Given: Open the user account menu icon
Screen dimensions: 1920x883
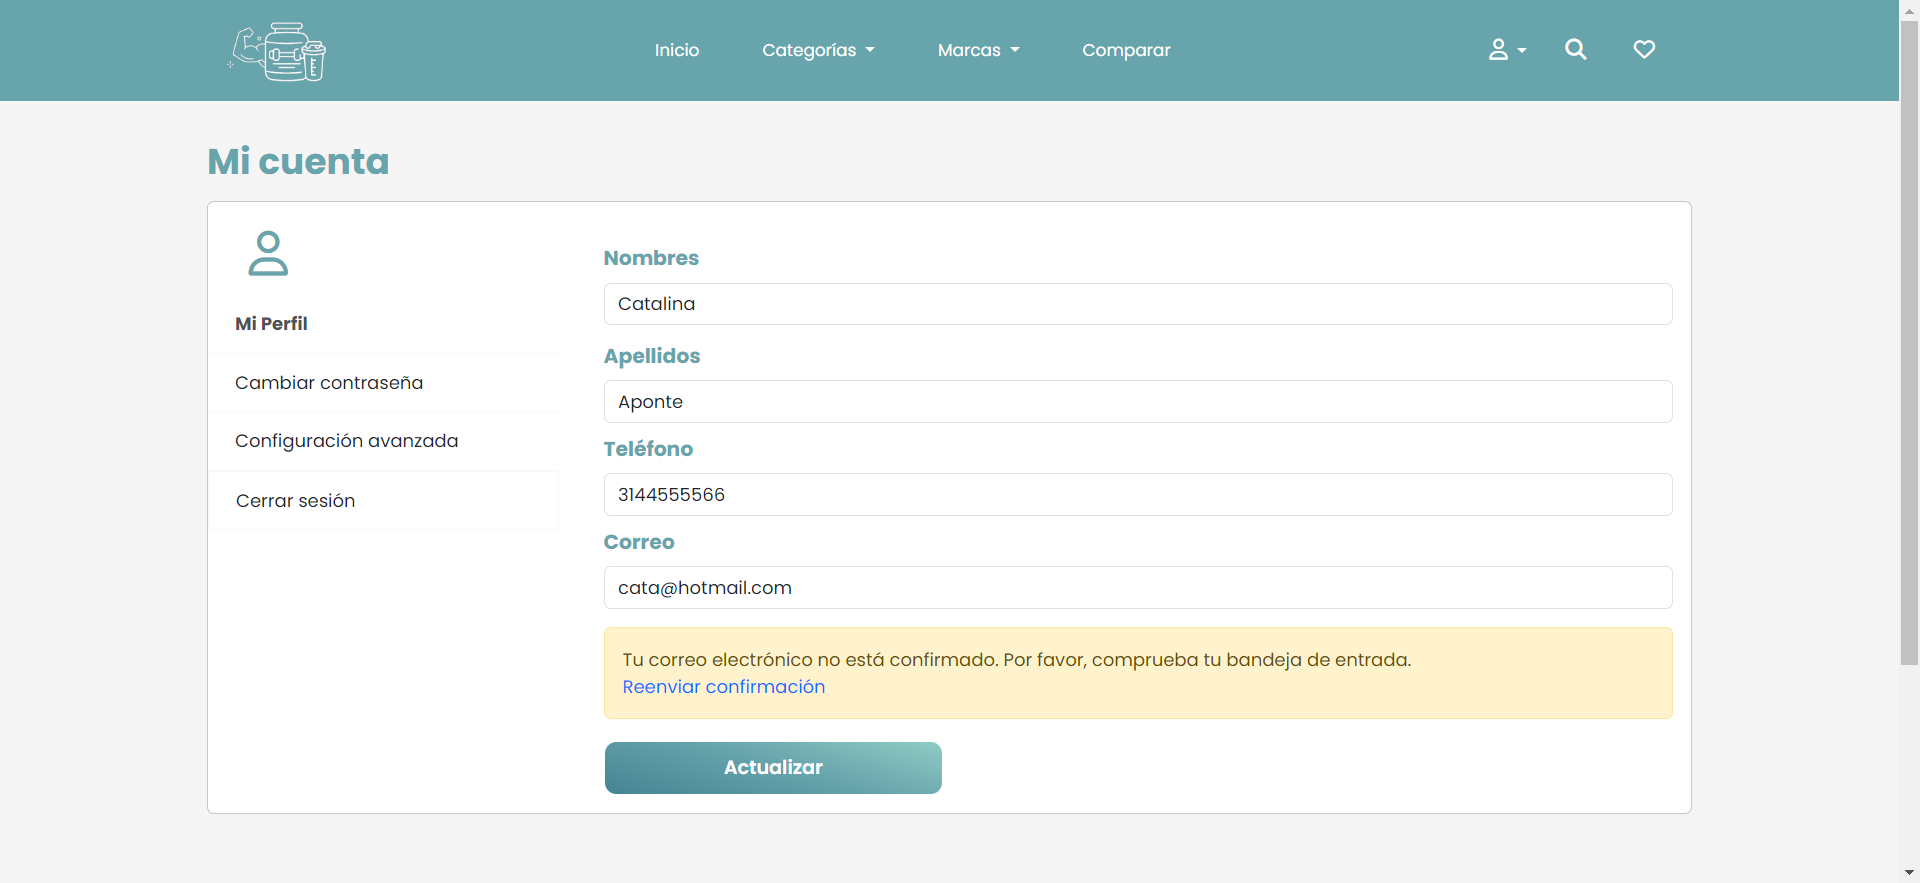Looking at the screenshot, I should tap(1507, 49).
